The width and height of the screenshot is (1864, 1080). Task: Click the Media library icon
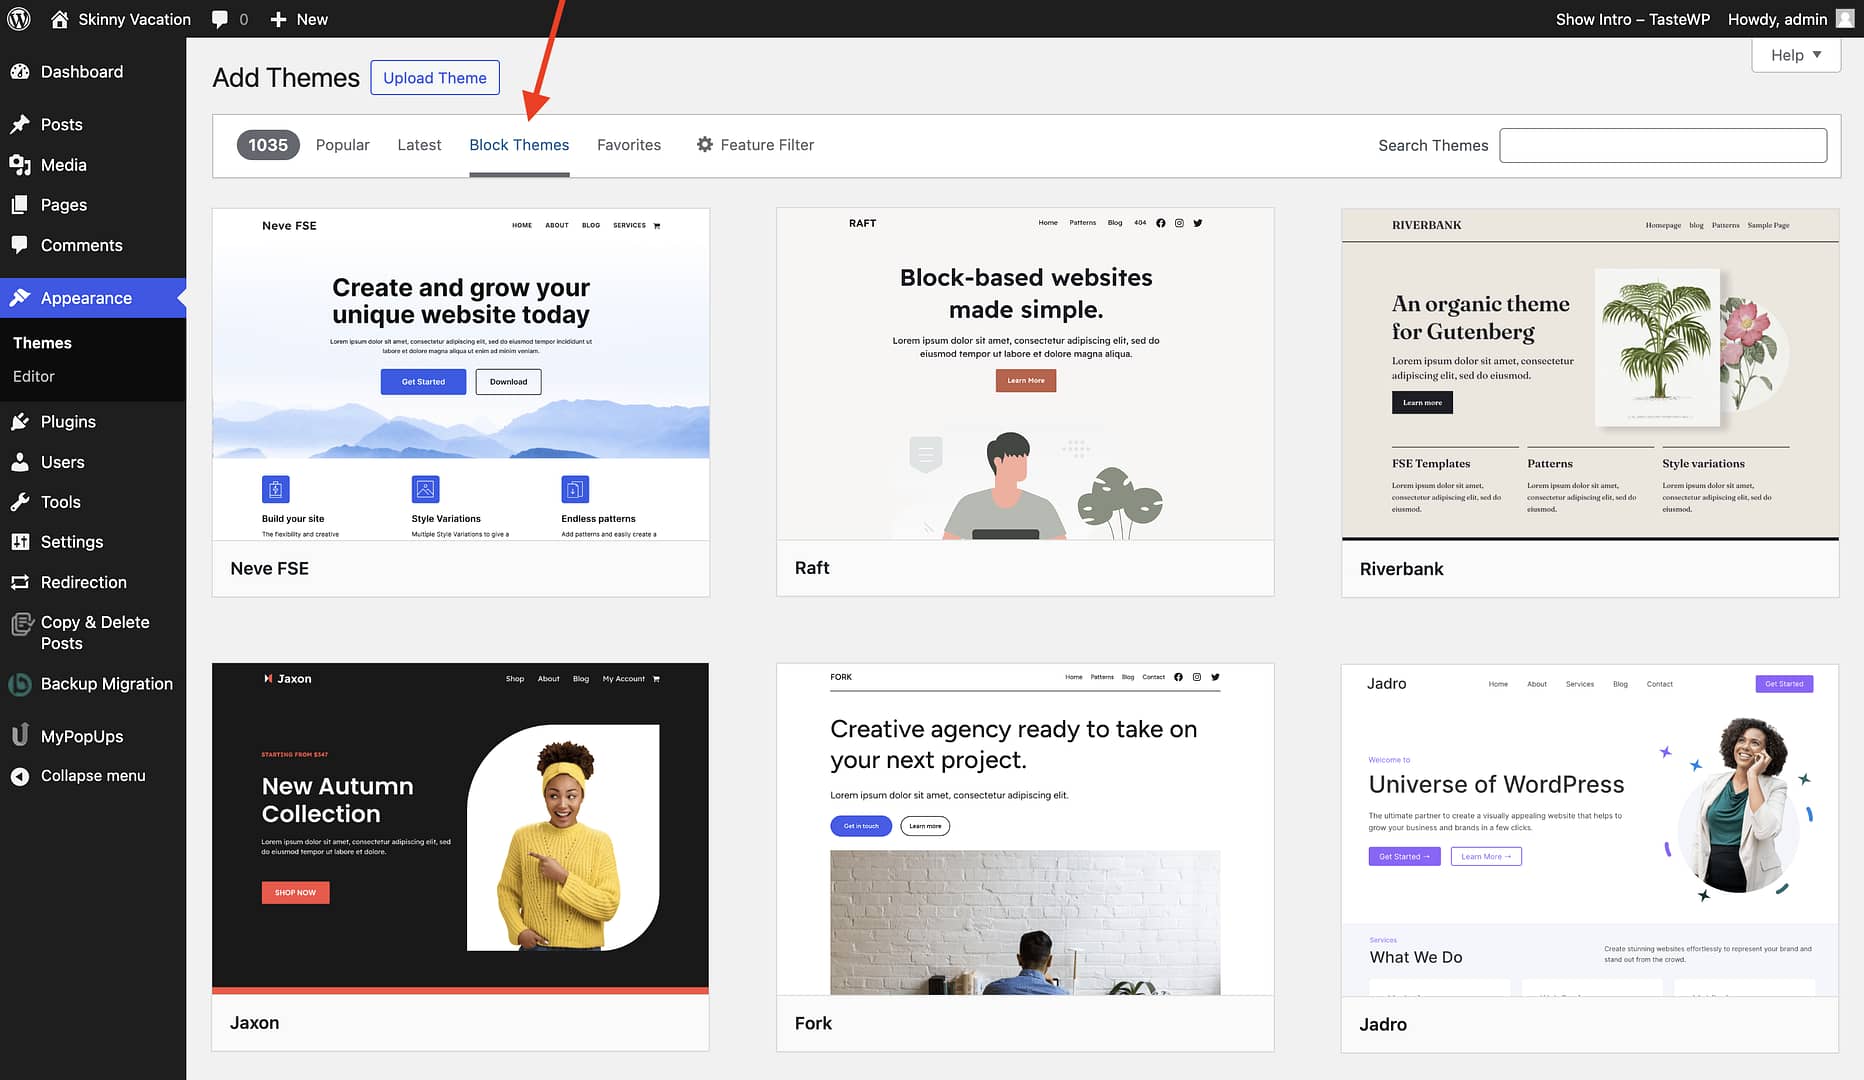(x=20, y=165)
